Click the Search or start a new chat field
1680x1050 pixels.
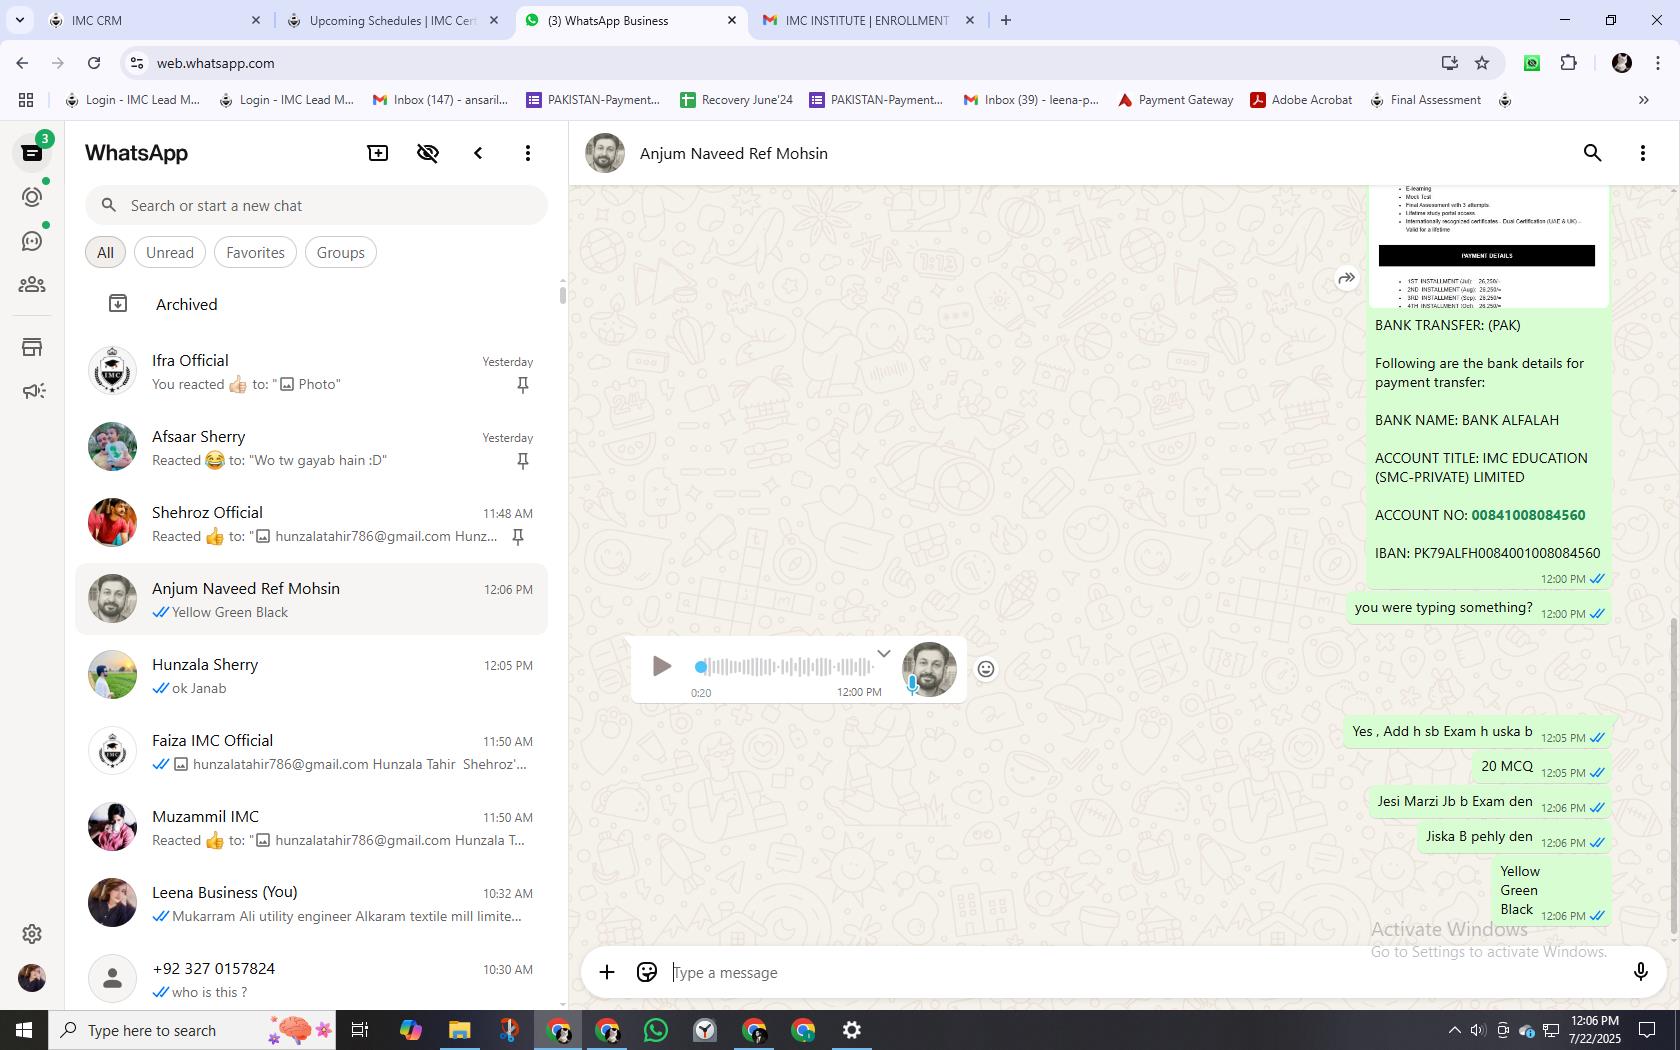pyautogui.click(x=316, y=205)
